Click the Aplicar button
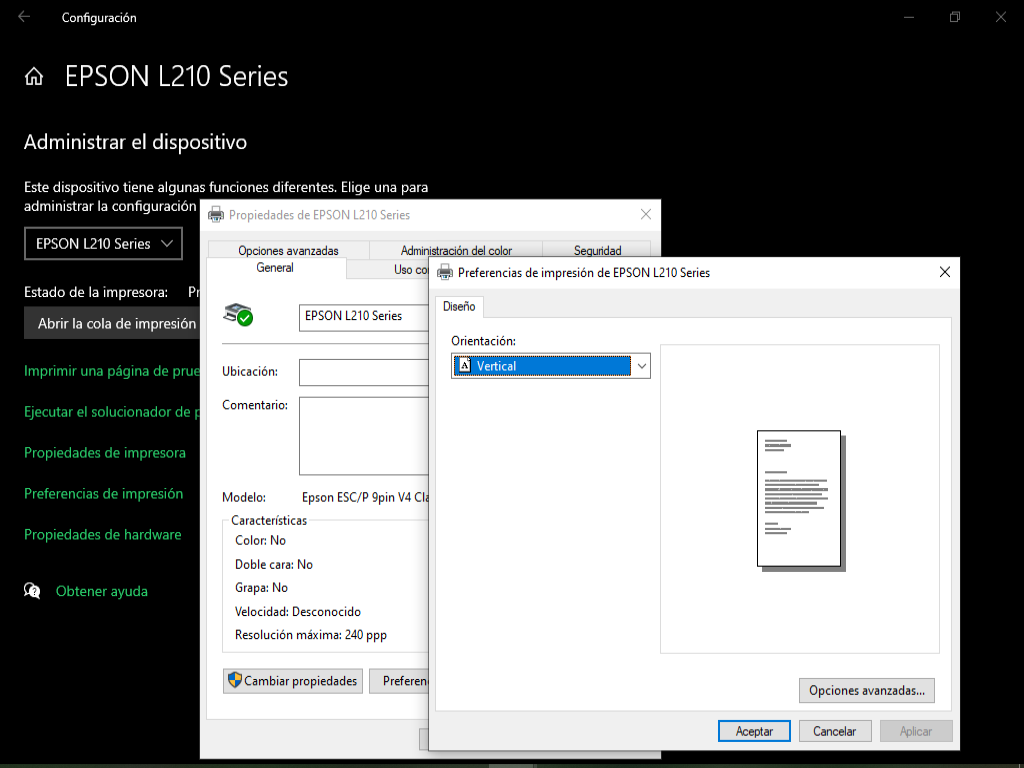The width and height of the screenshot is (1024, 768). (916, 731)
